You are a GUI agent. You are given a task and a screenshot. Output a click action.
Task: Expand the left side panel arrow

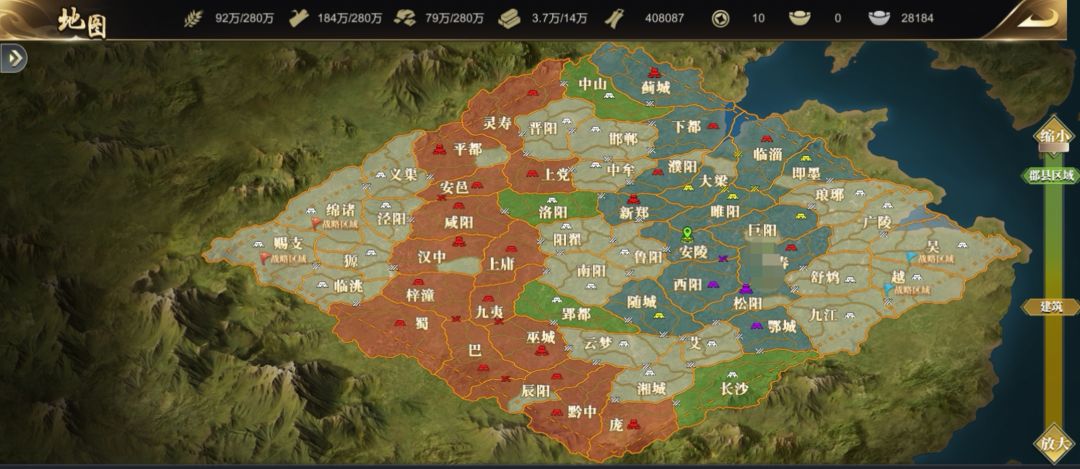tap(13, 59)
